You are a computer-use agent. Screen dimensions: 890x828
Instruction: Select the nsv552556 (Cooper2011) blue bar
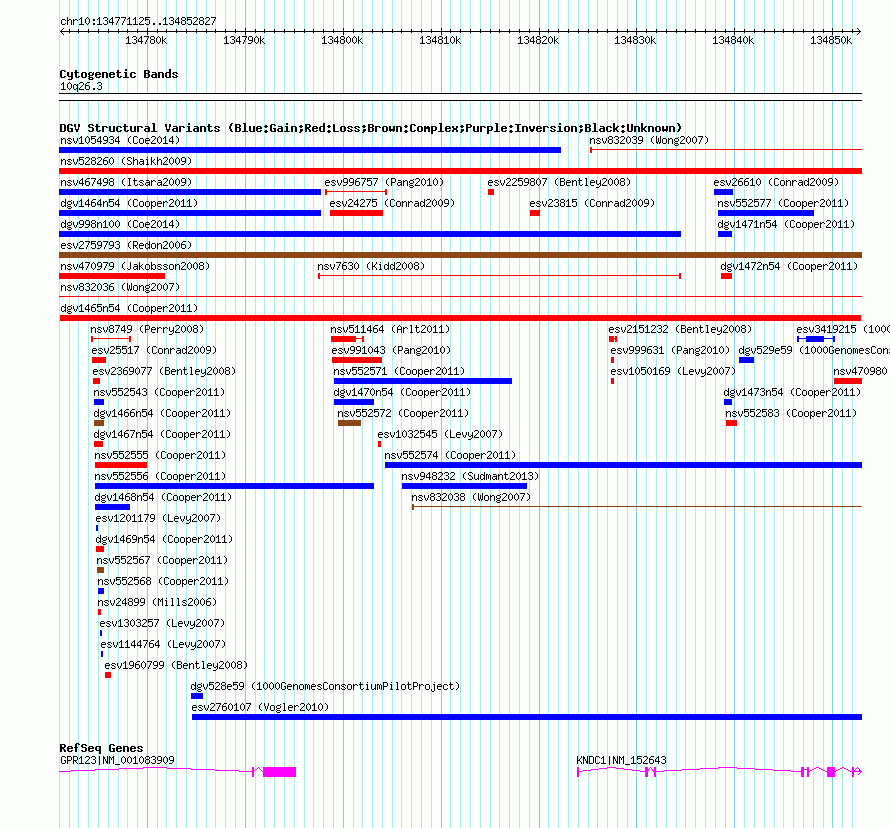234,486
